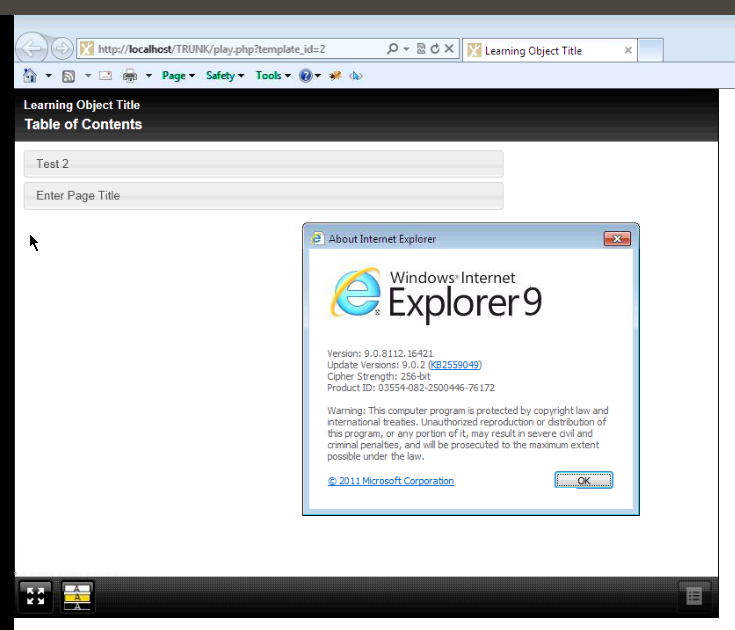Expand the feeds dropdown arrow
The height and width of the screenshot is (630, 735).
point(88,75)
